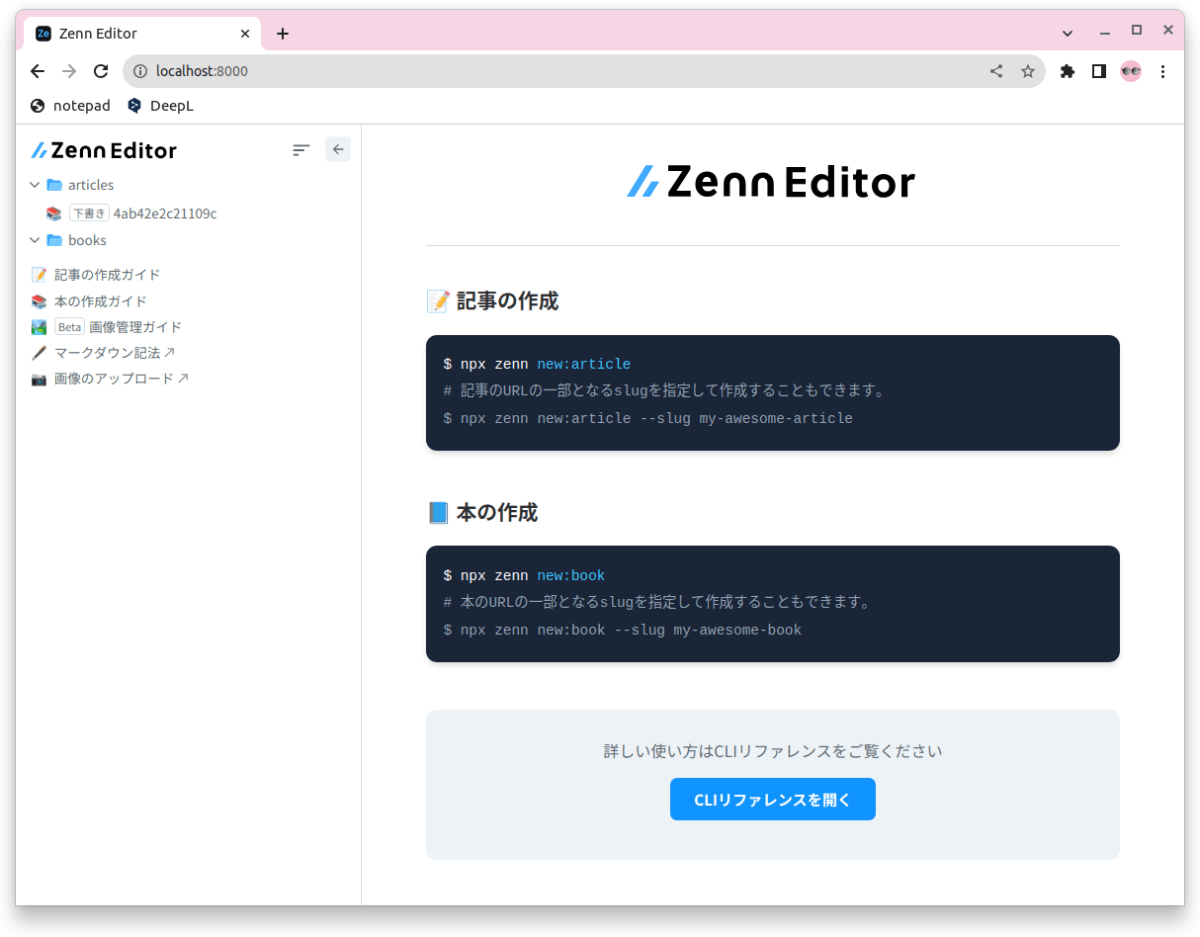Screen dimensions: 1200x937
Task: Click the large Zenn Editor main logo
Action: click(772, 182)
